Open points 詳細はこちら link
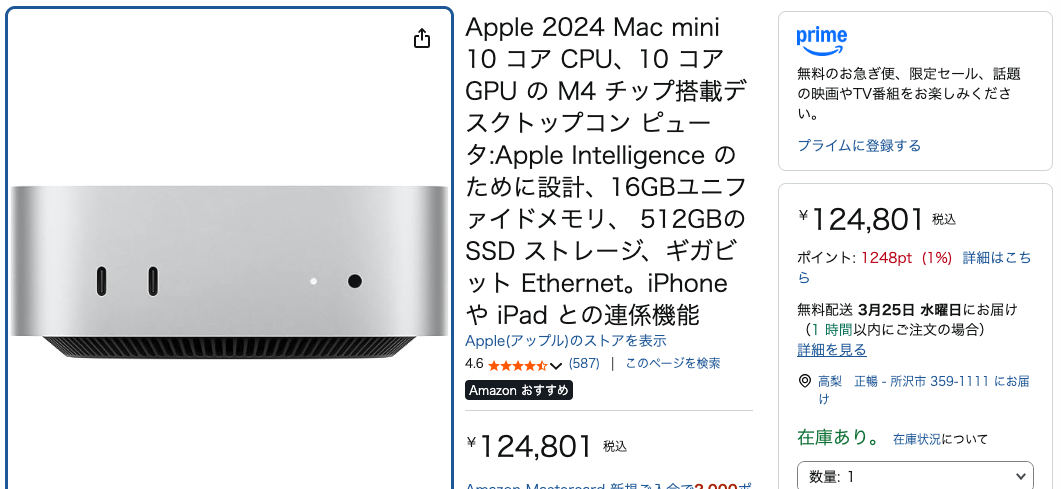Viewport: 1061px width, 489px height. pos(996,258)
